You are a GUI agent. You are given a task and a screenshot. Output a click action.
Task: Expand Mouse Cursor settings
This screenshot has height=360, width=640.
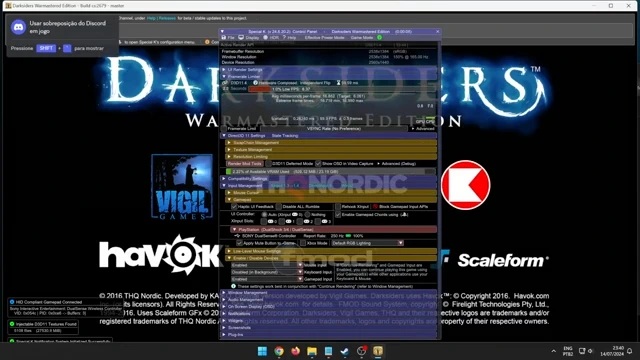coord(331,193)
